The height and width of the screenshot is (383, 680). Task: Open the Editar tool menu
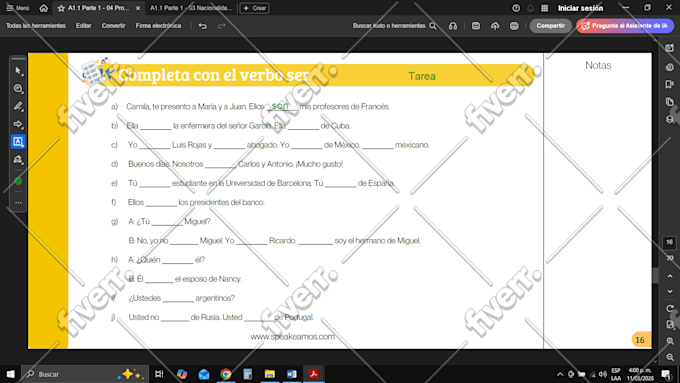tap(84, 26)
